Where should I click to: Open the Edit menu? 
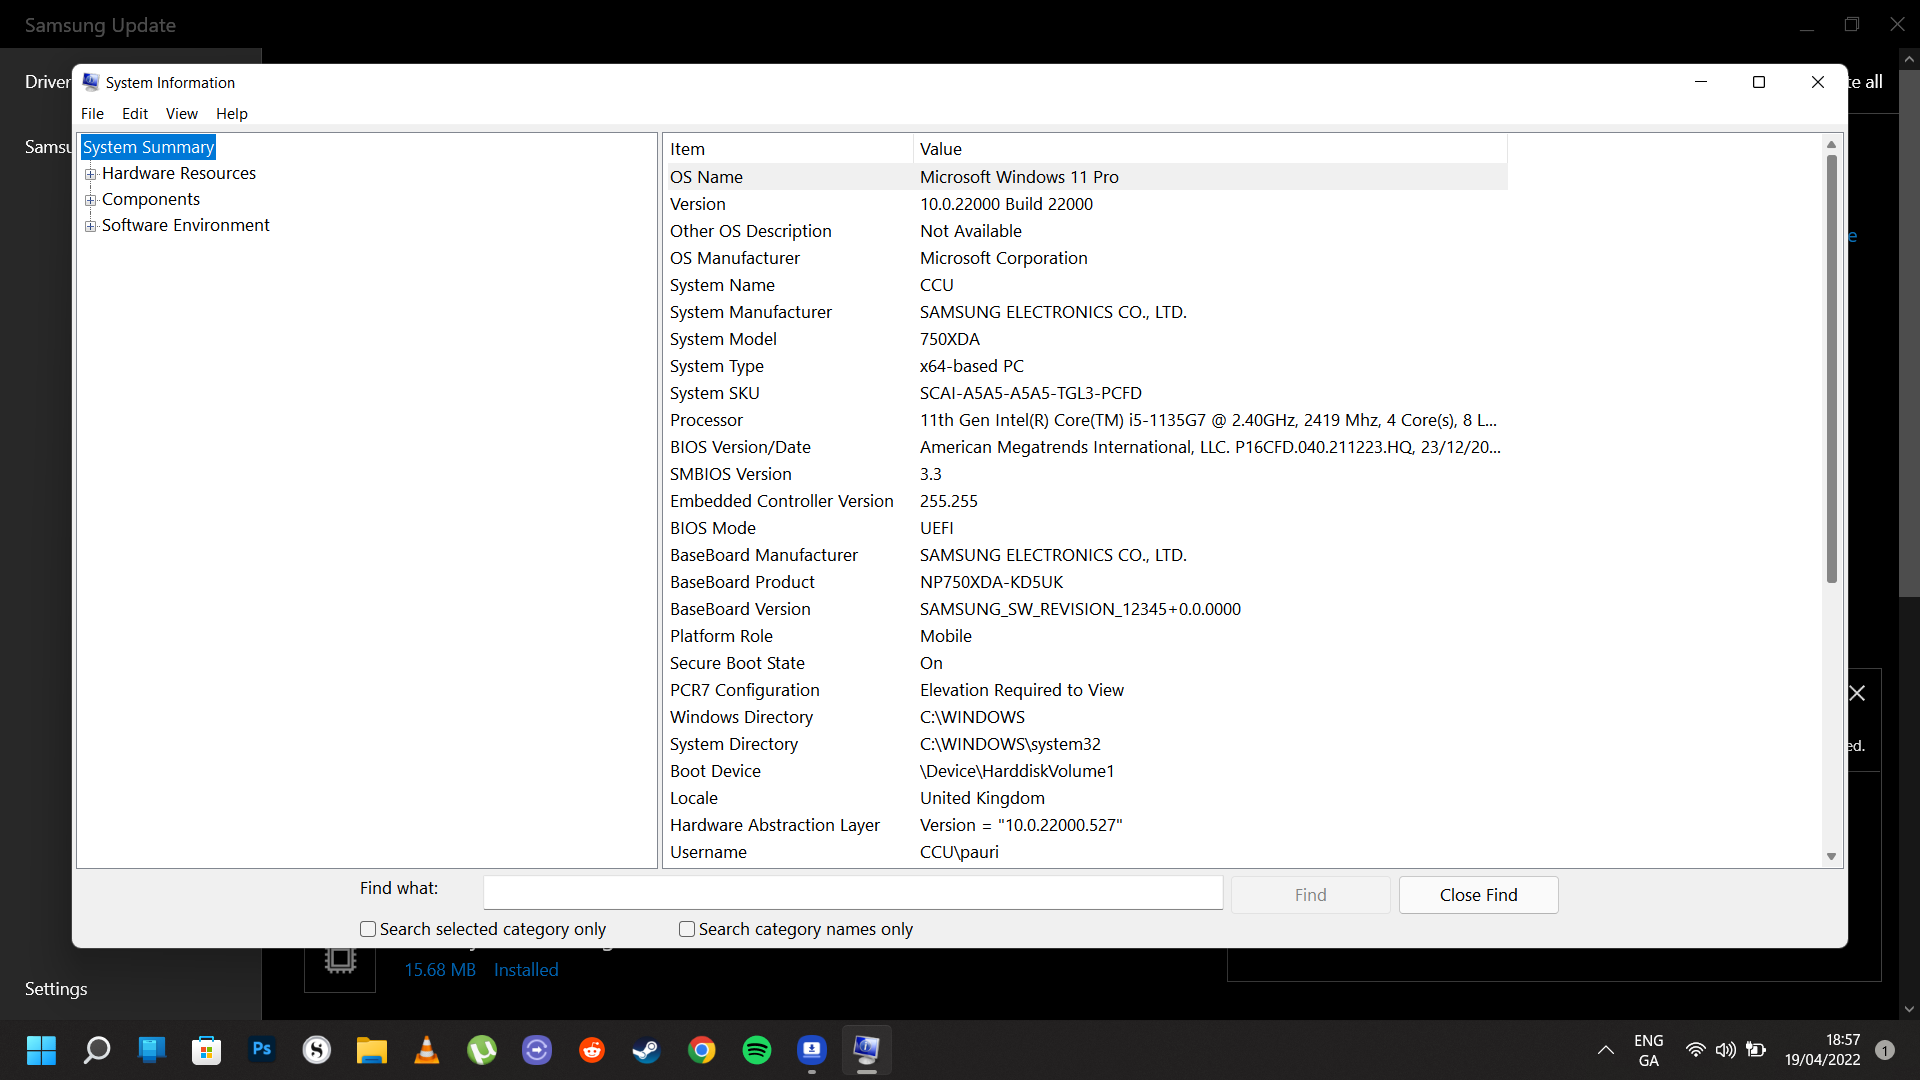134,113
